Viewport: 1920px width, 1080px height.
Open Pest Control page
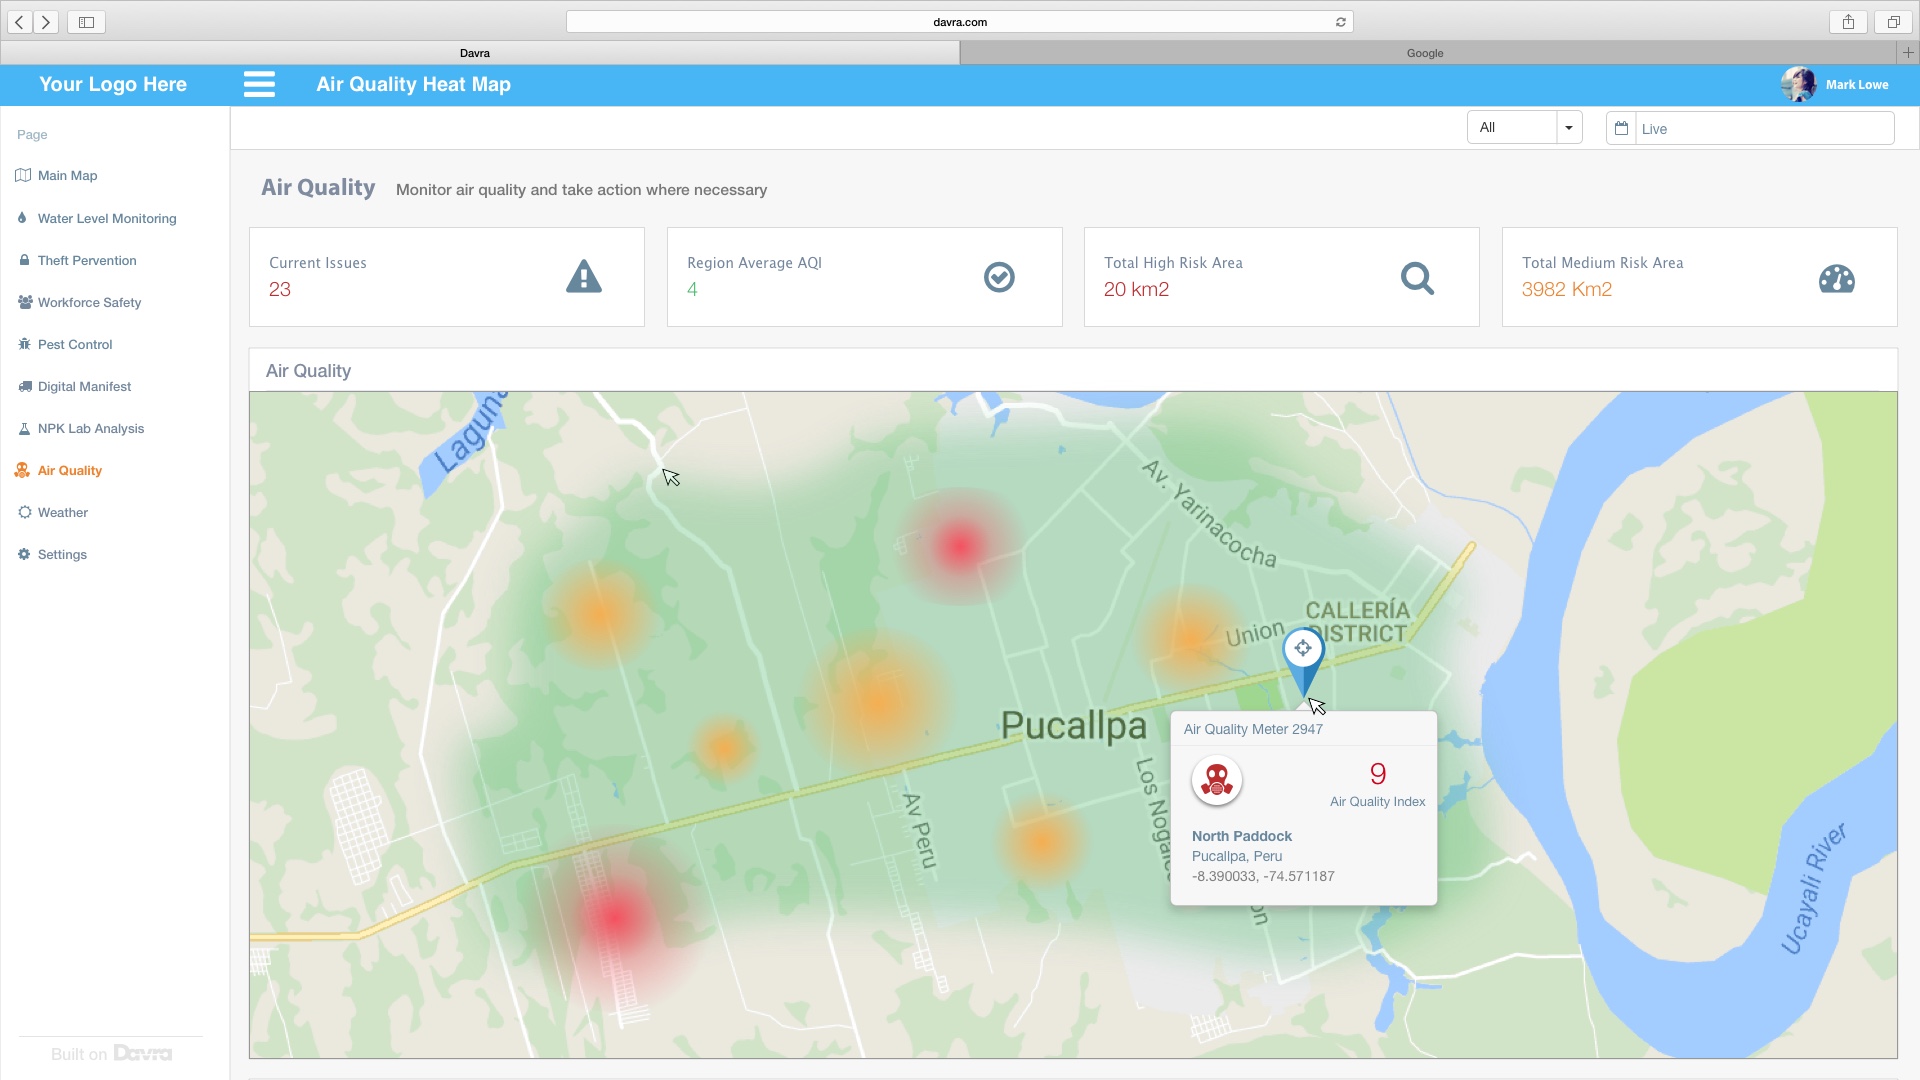pyautogui.click(x=75, y=344)
